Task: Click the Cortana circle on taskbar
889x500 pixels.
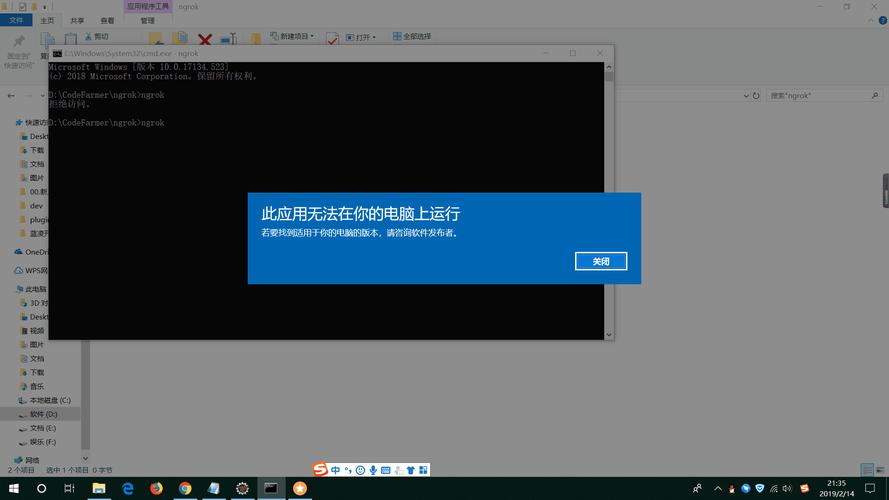Action: 41,488
